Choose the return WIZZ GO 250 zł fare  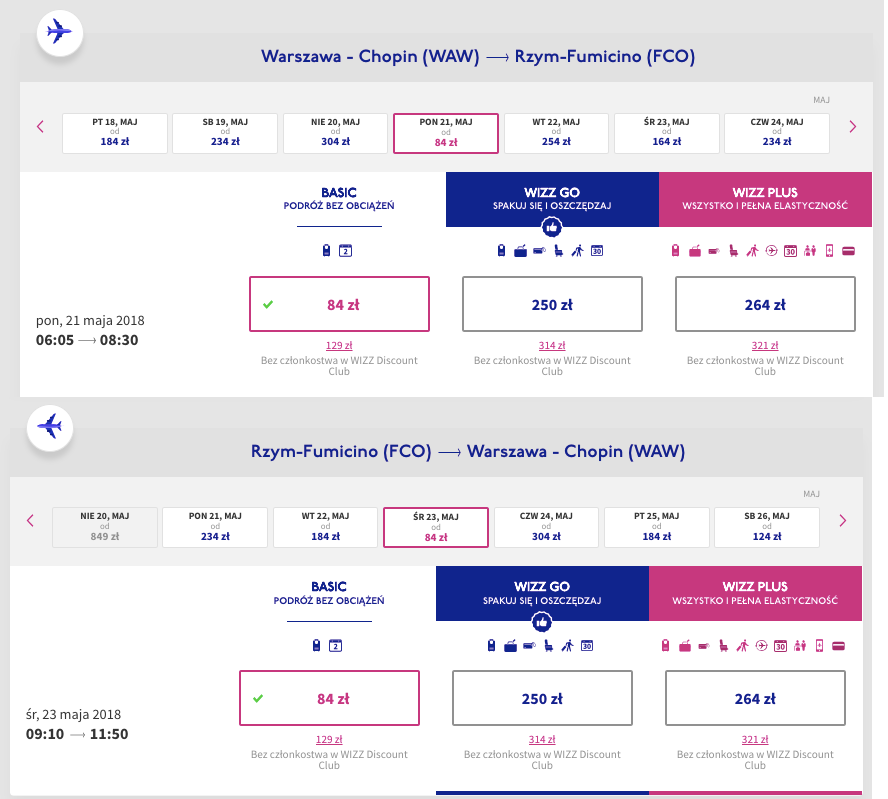(x=542, y=698)
